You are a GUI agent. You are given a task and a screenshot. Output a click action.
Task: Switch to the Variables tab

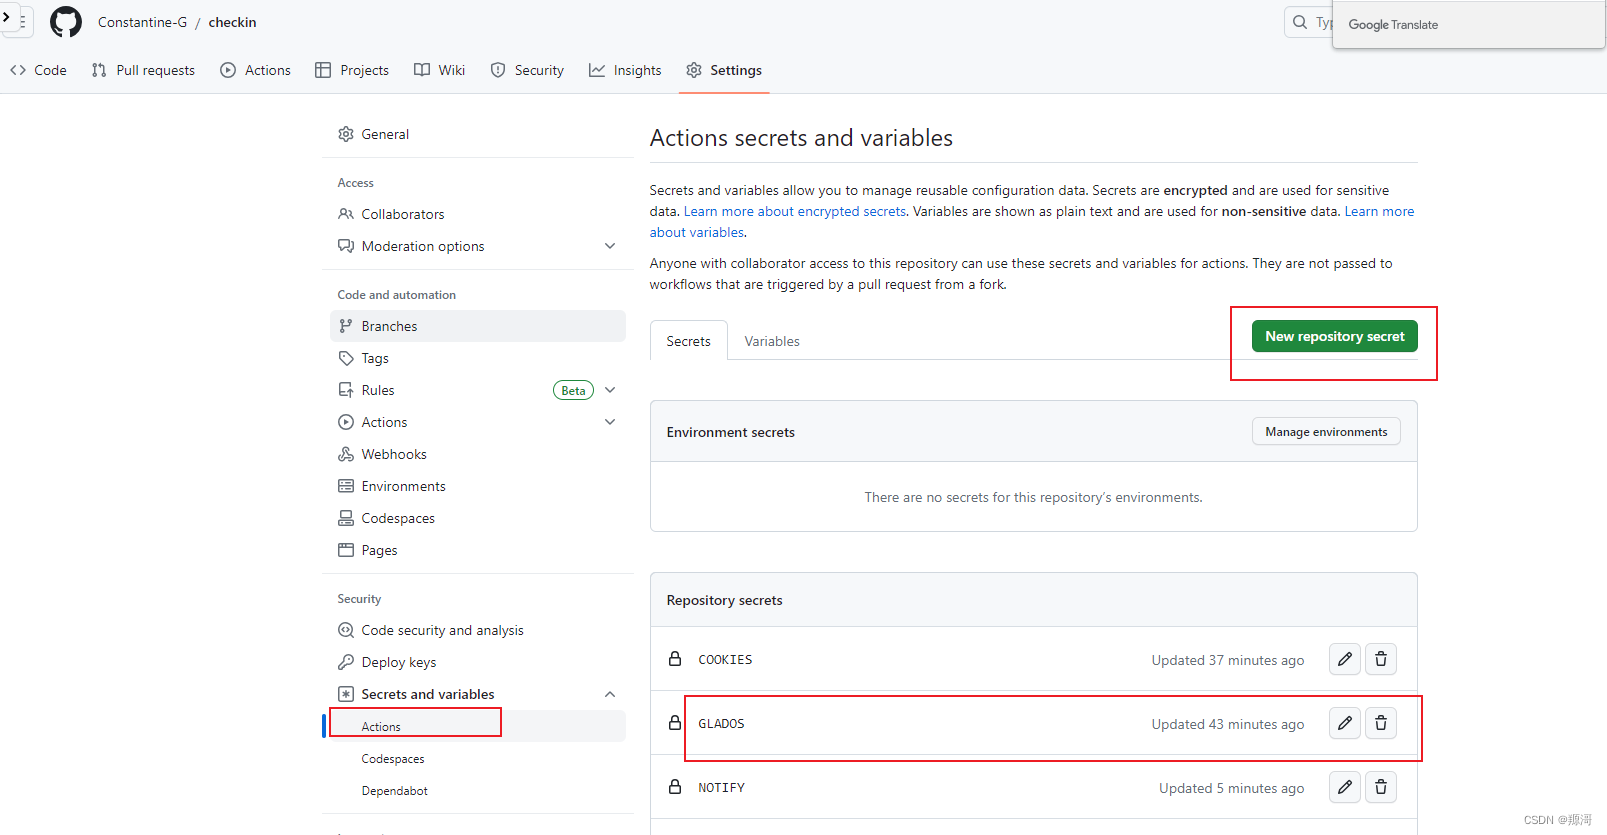772,341
